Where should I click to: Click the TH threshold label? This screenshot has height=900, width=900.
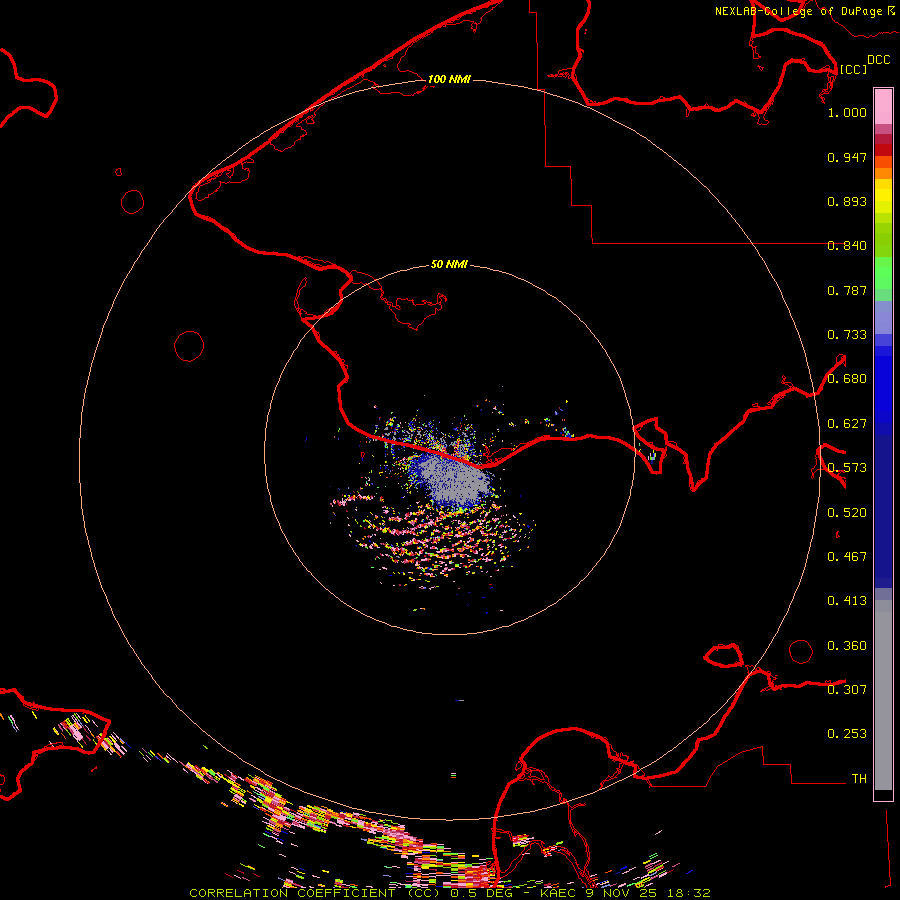coord(859,779)
